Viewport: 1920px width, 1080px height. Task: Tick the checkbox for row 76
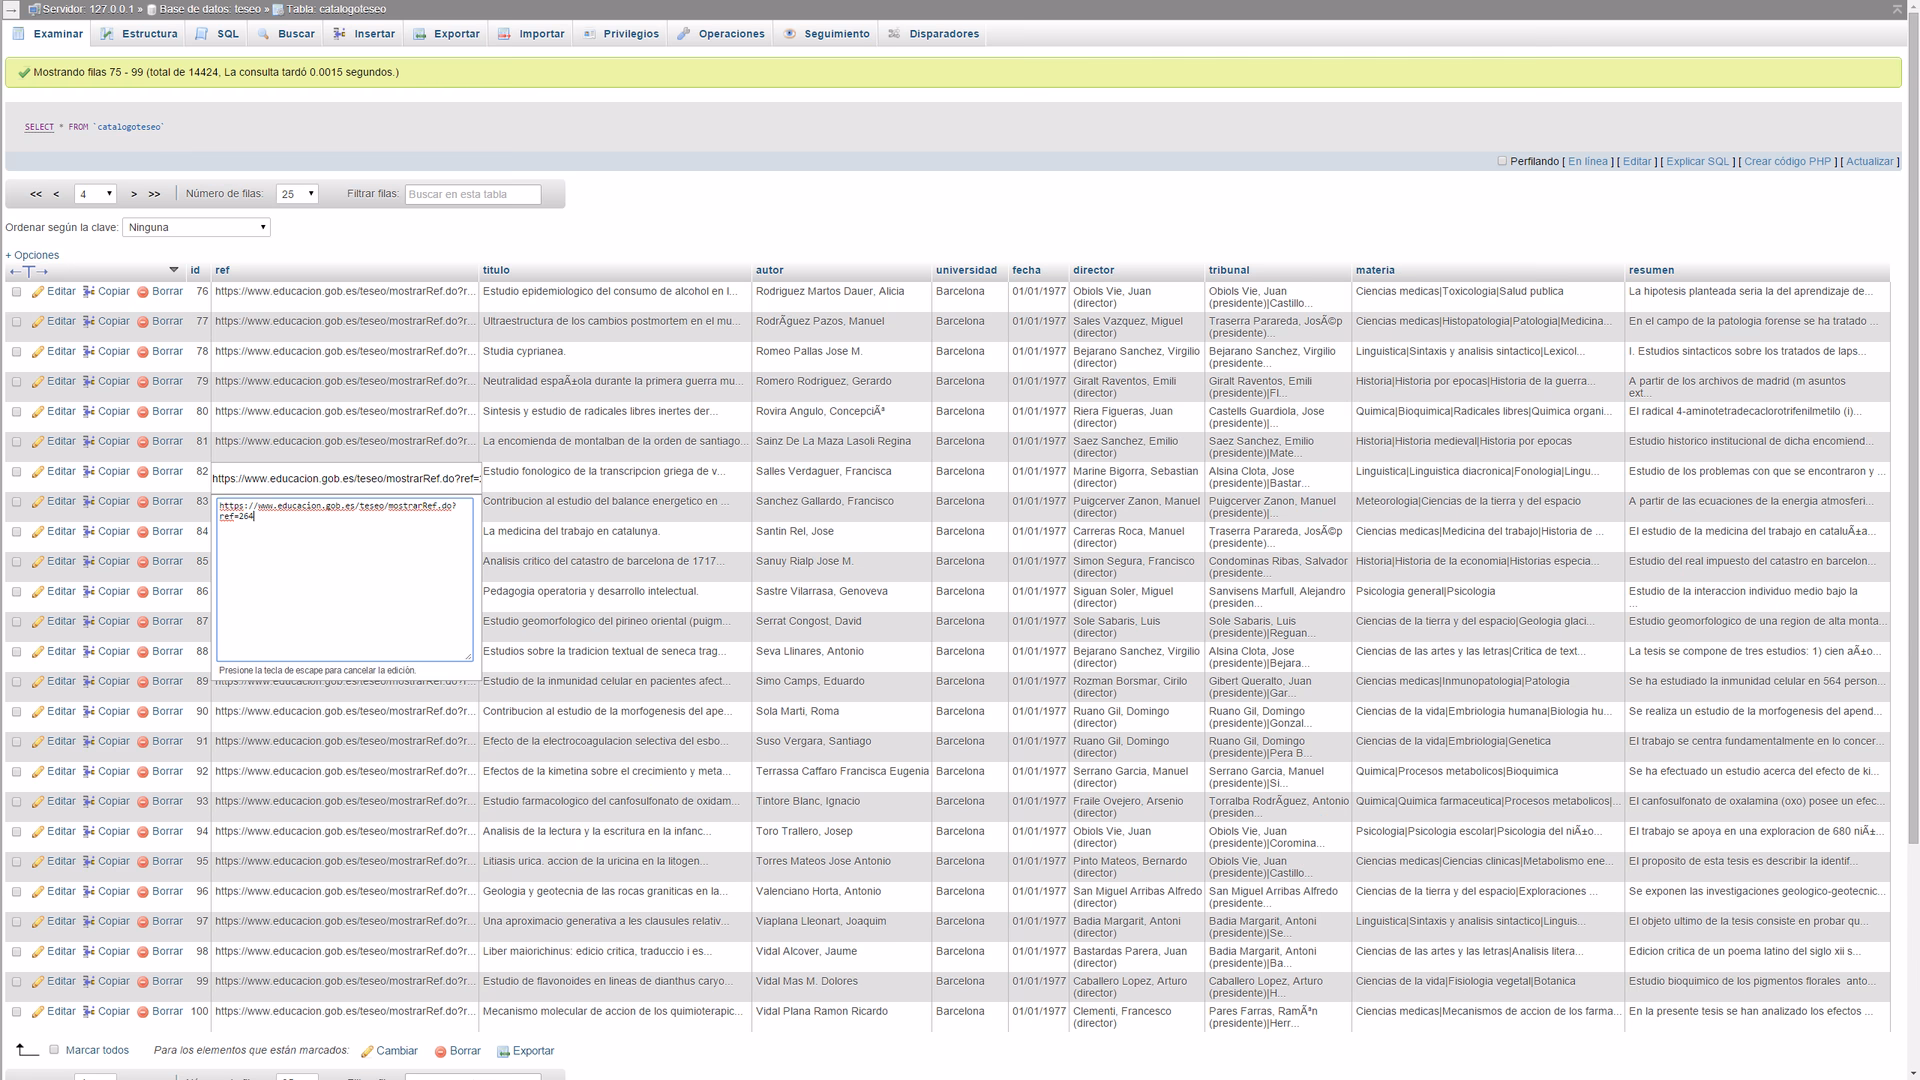(x=16, y=292)
